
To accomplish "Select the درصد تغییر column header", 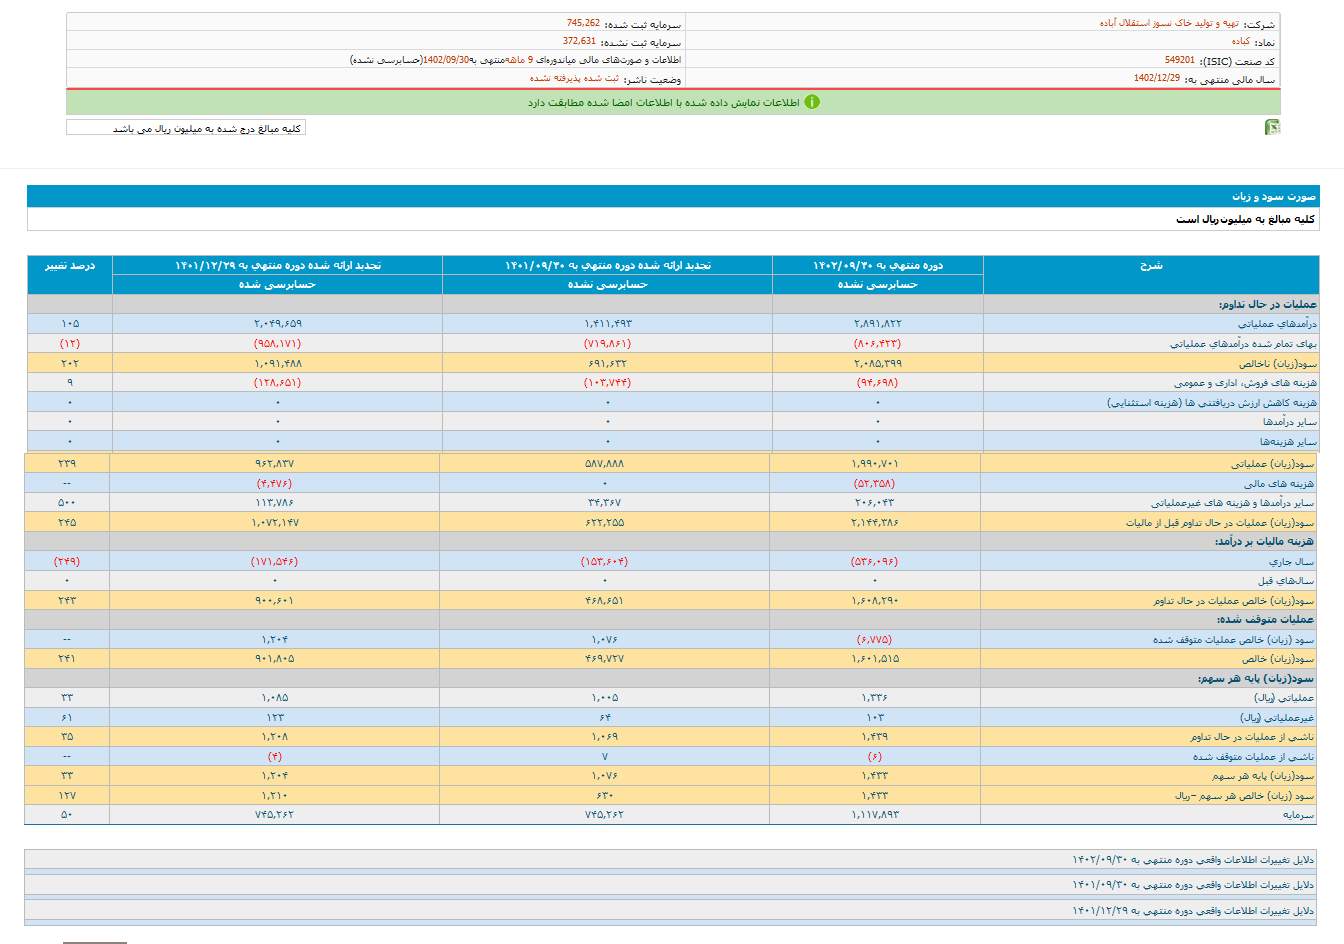I will pos(70,265).
